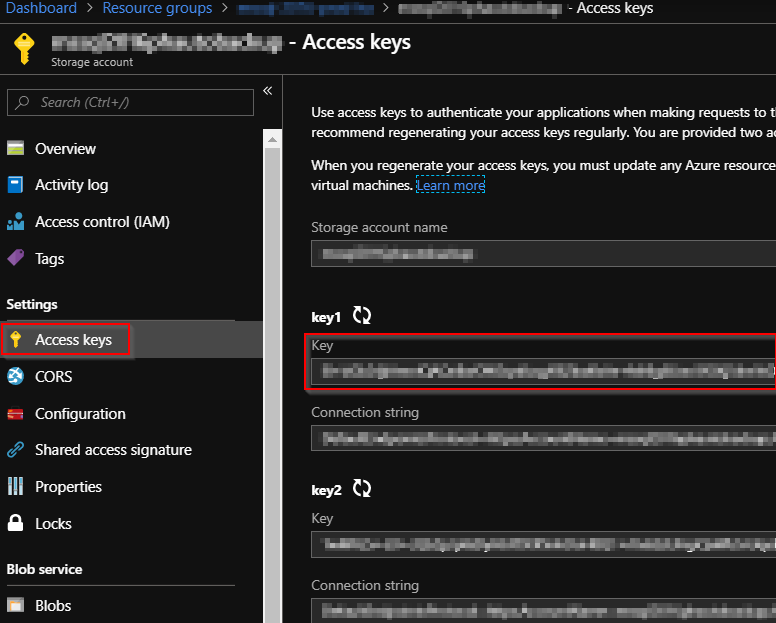
Task: Open the Overview icon in the menu
Action: click(15, 148)
